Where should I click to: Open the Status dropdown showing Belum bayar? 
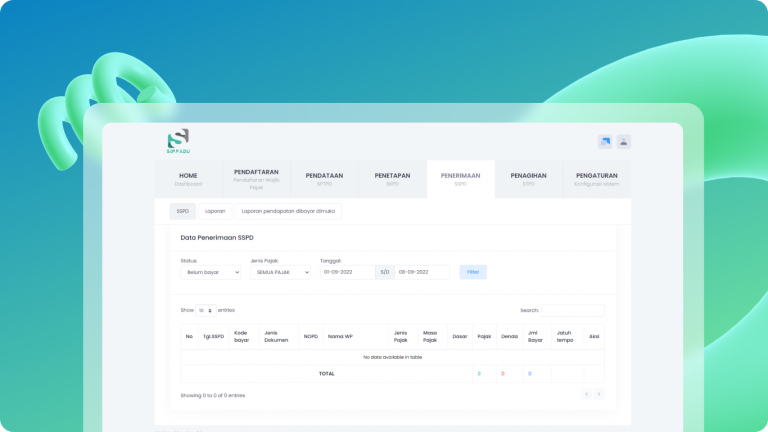tap(210, 272)
